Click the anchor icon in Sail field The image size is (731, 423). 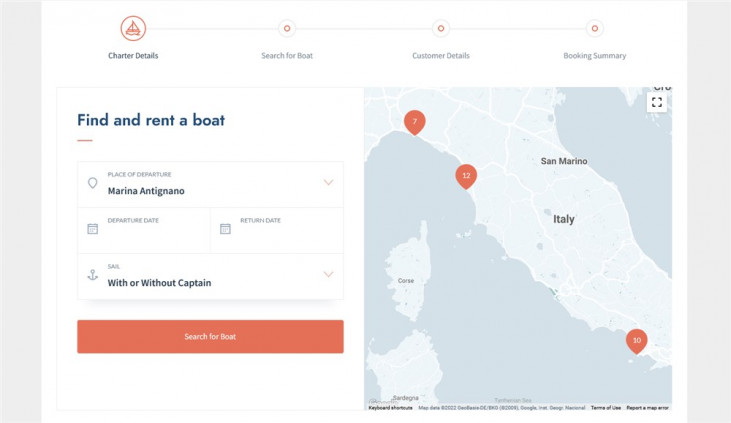pos(93,275)
